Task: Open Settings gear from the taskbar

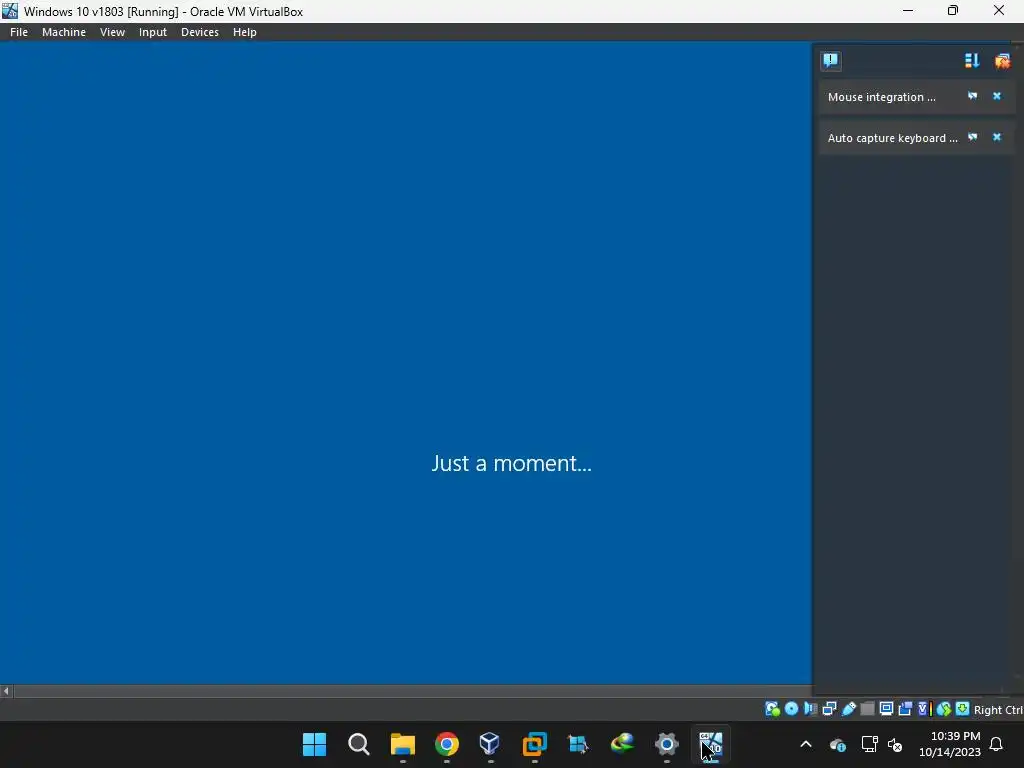Action: 666,744
